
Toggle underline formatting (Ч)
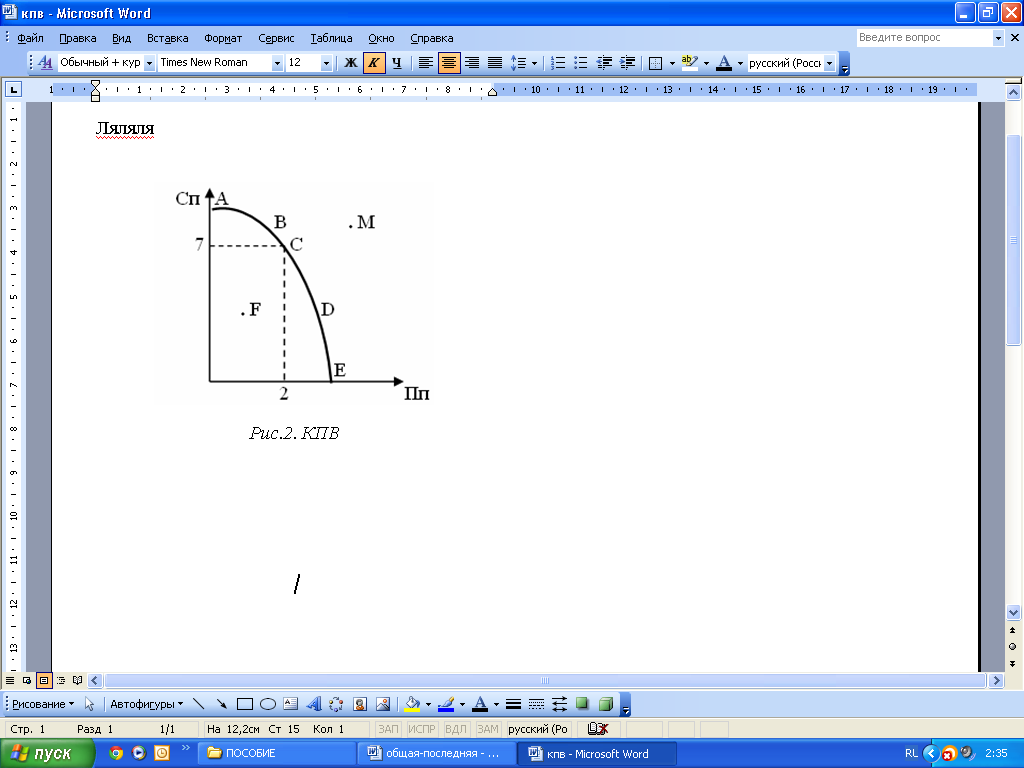(396, 63)
